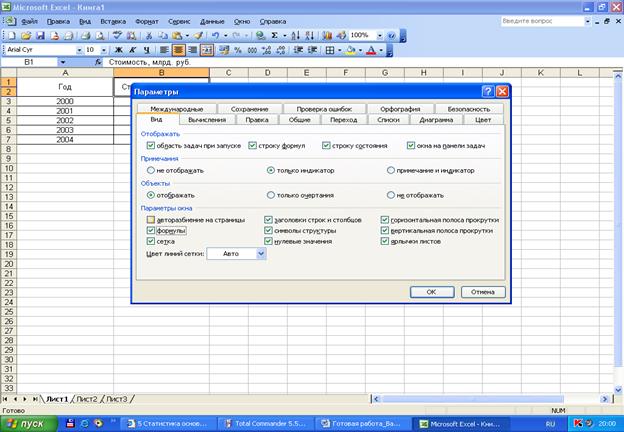Select the 'не отображать' comments radio button
The image size is (624, 432).
[x=151, y=170]
